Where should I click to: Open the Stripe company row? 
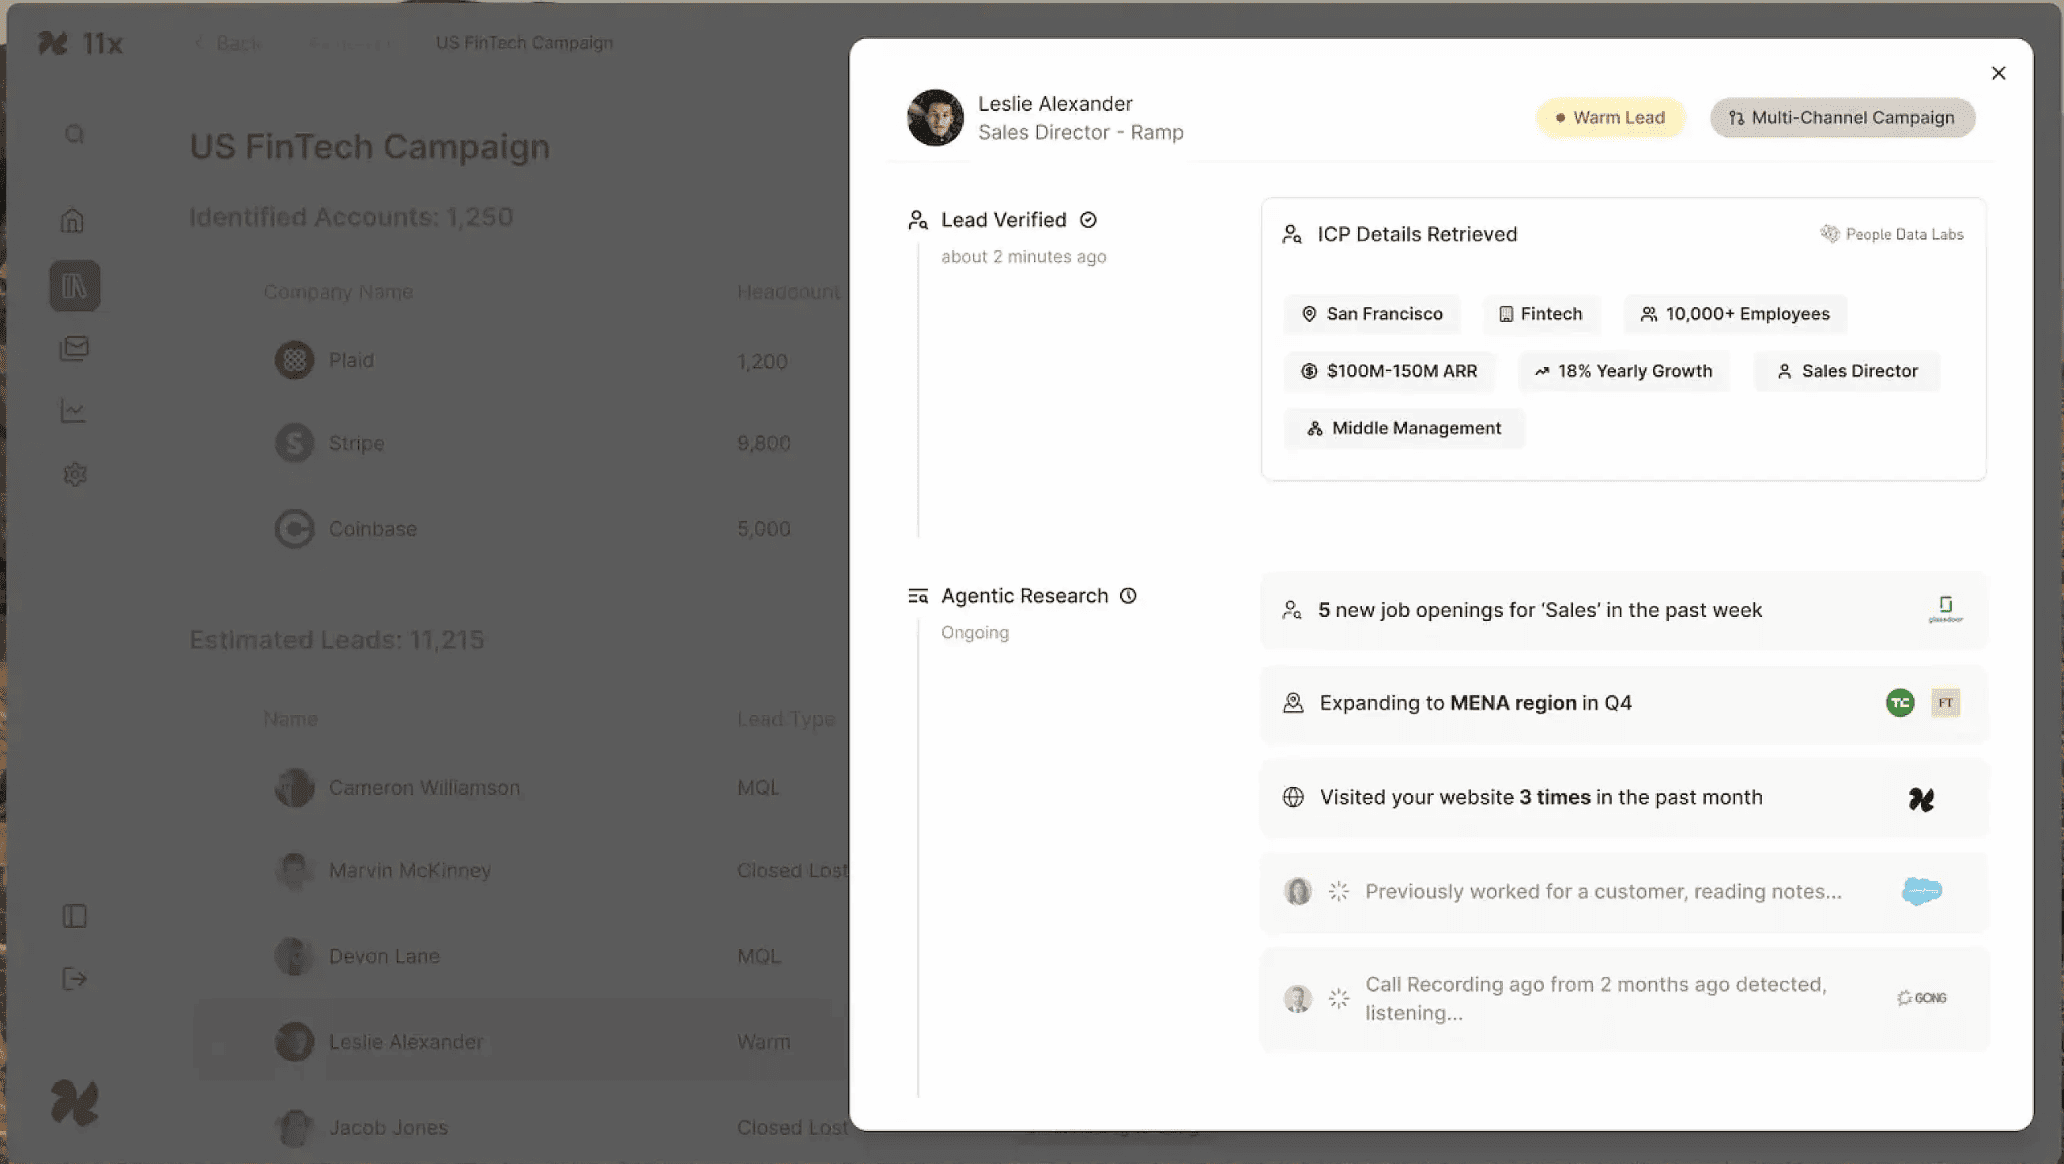(x=520, y=443)
